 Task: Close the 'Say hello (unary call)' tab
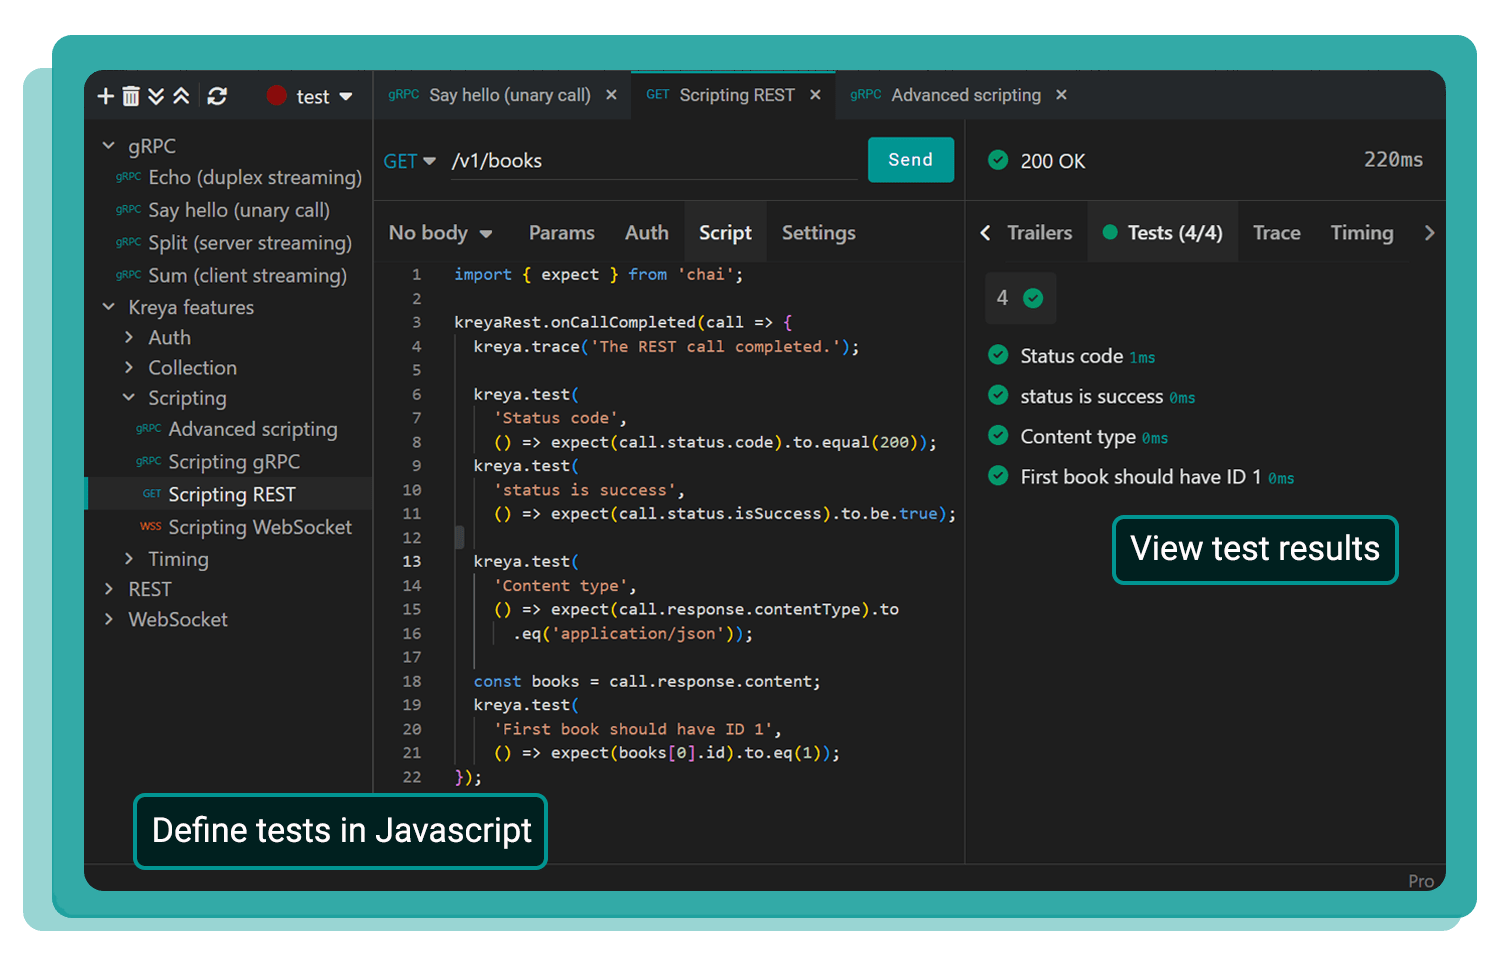(x=611, y=95)
